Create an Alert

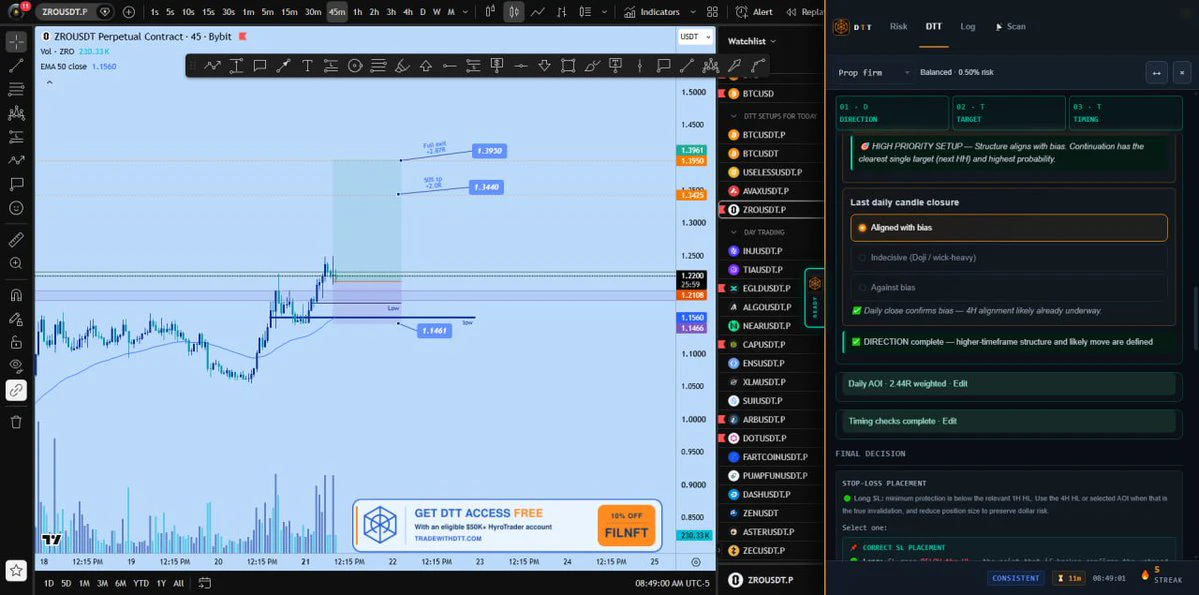coord(755,12)
